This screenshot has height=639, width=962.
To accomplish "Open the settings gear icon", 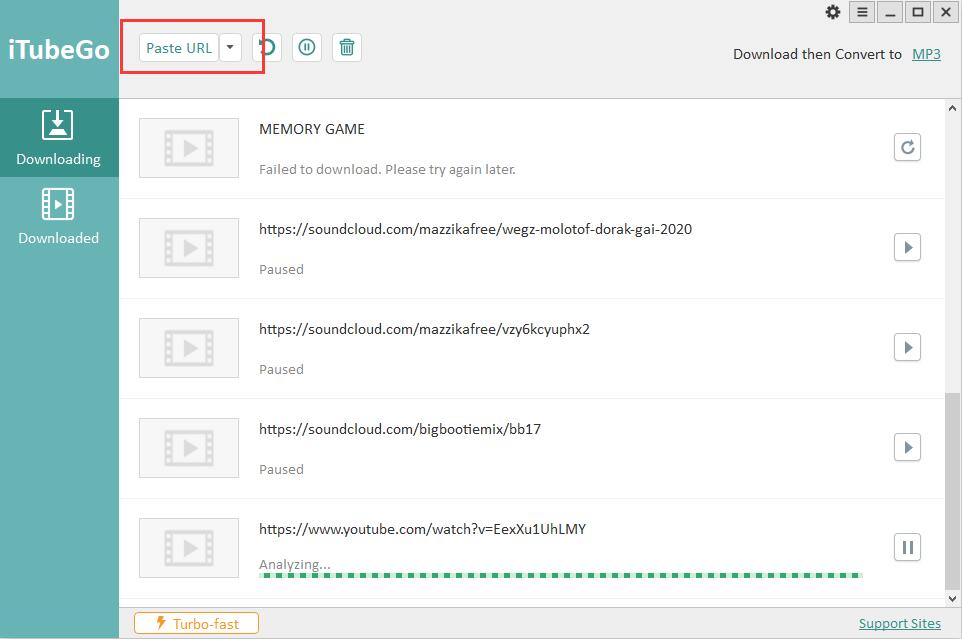I will (833, 12).
